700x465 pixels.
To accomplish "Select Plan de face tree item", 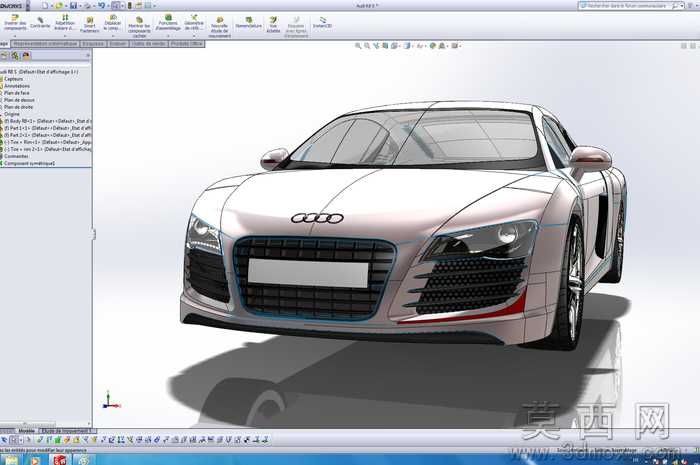I will click(17, 93).
